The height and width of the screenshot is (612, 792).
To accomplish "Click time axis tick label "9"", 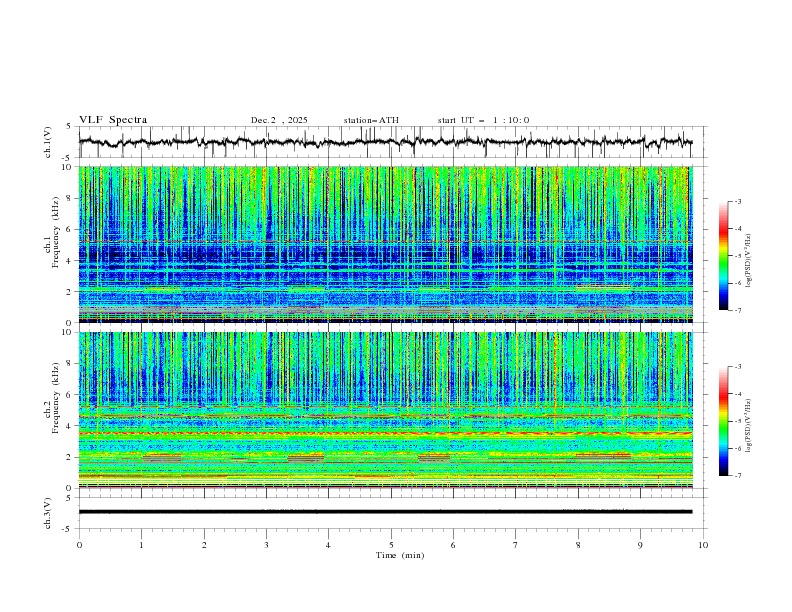I will tap(640, 545).
